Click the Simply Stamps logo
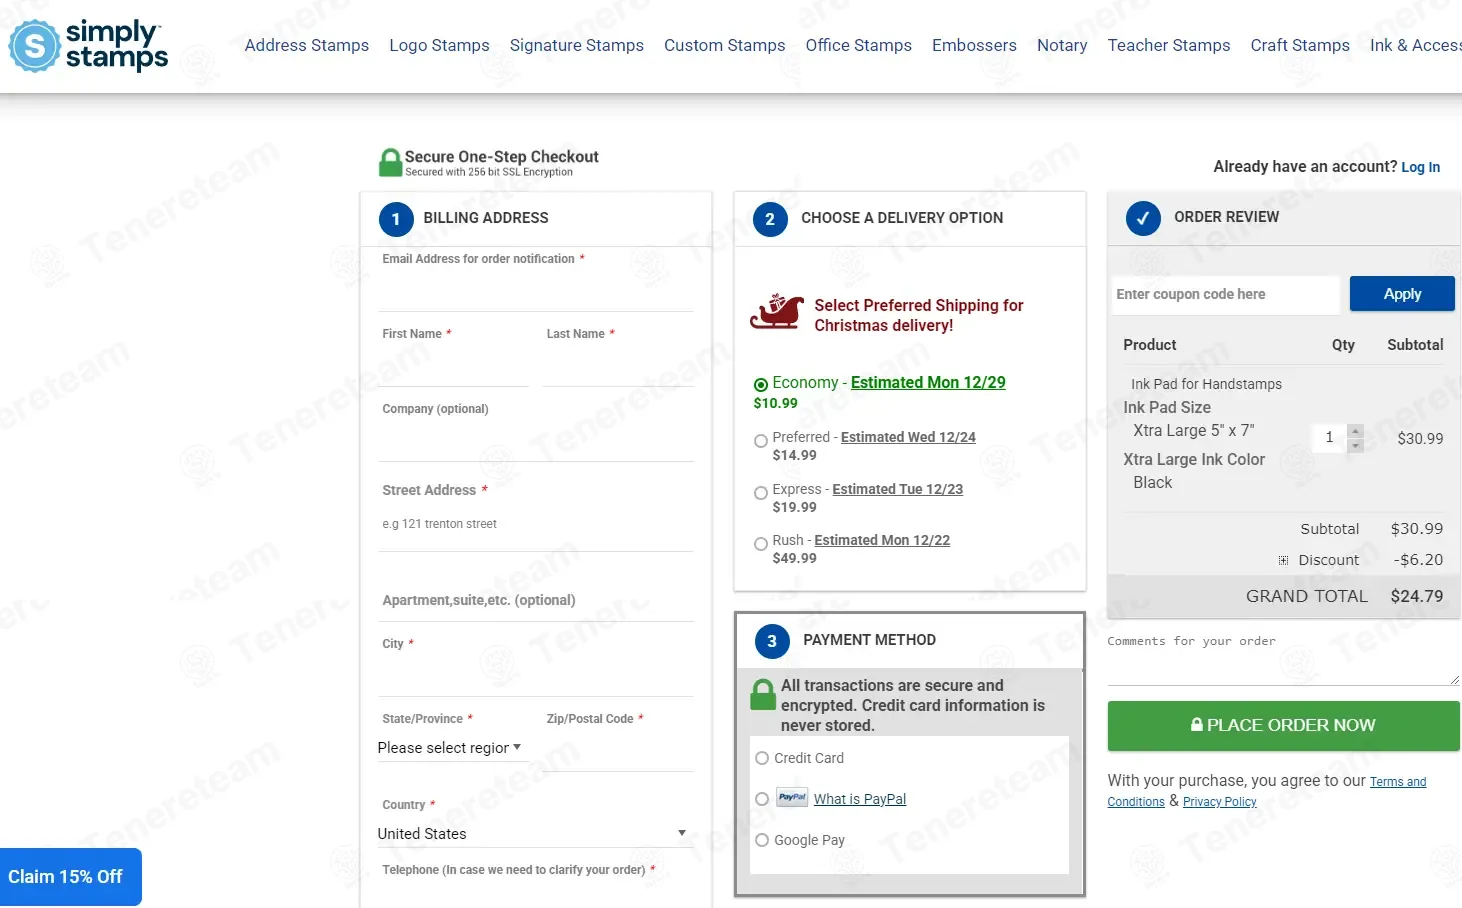 coord(88,46)
